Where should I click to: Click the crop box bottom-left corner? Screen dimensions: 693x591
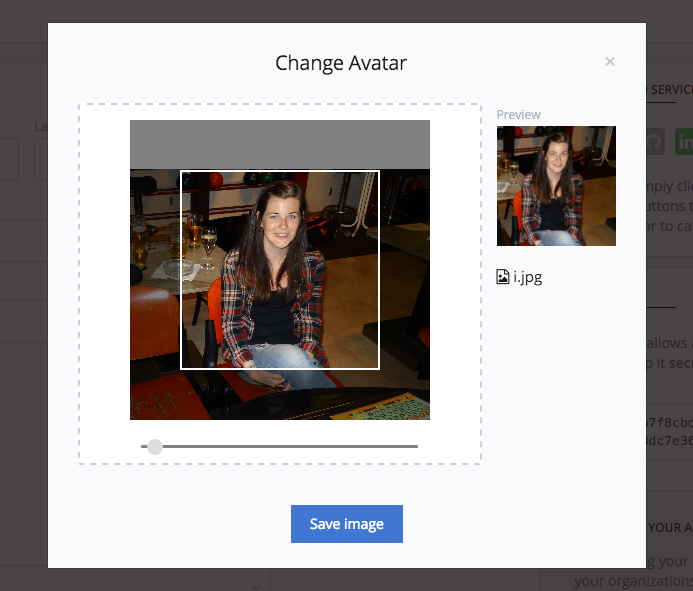click(181, 369)
